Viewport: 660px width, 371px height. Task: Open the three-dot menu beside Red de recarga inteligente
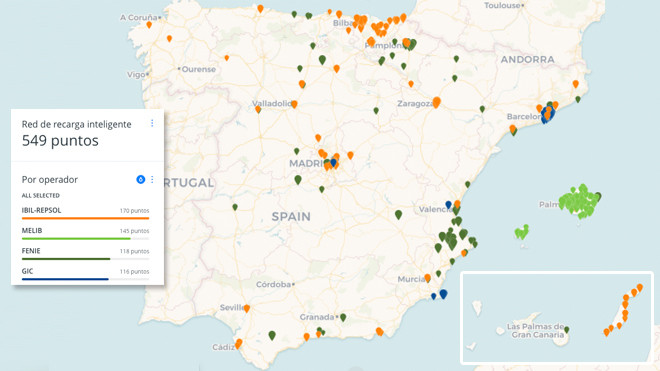(152, 123)
